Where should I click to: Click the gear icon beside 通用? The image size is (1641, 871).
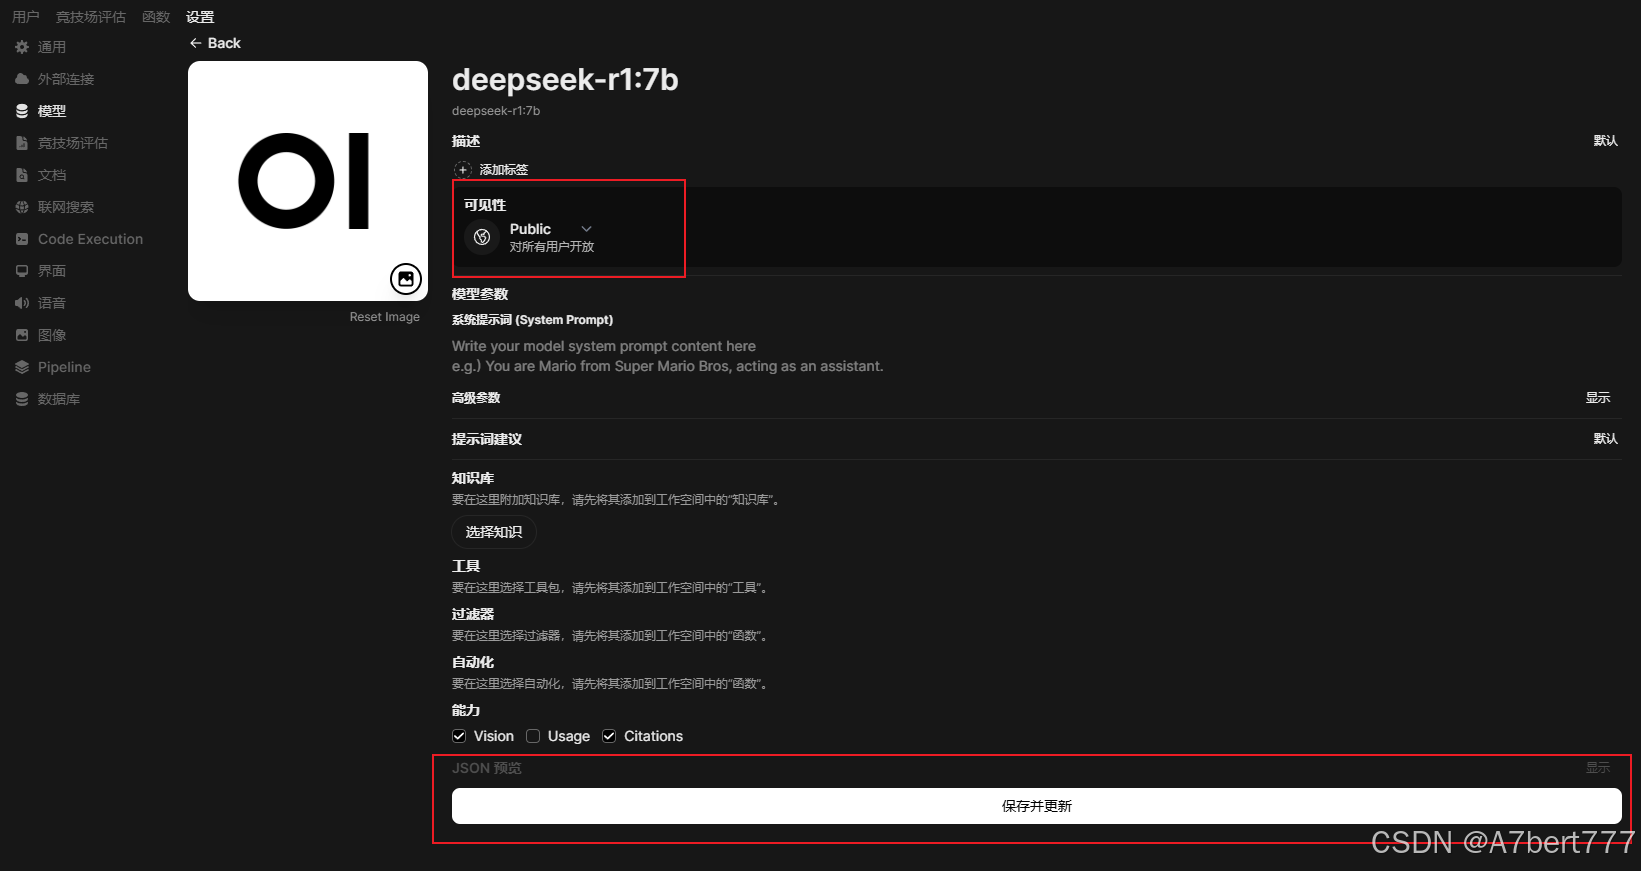[x=22, y=47]
